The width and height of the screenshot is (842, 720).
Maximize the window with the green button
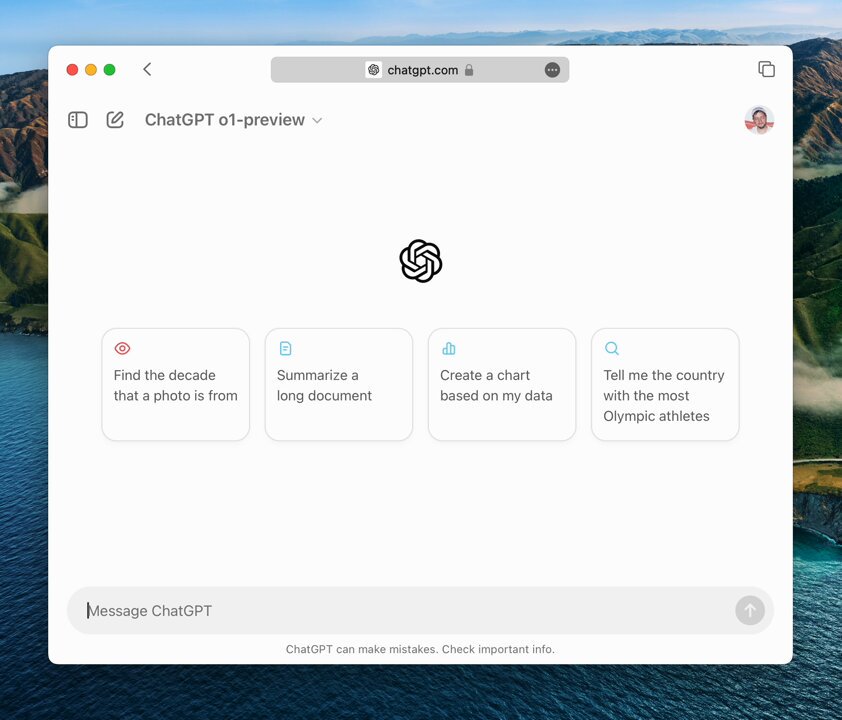(110, 70)
